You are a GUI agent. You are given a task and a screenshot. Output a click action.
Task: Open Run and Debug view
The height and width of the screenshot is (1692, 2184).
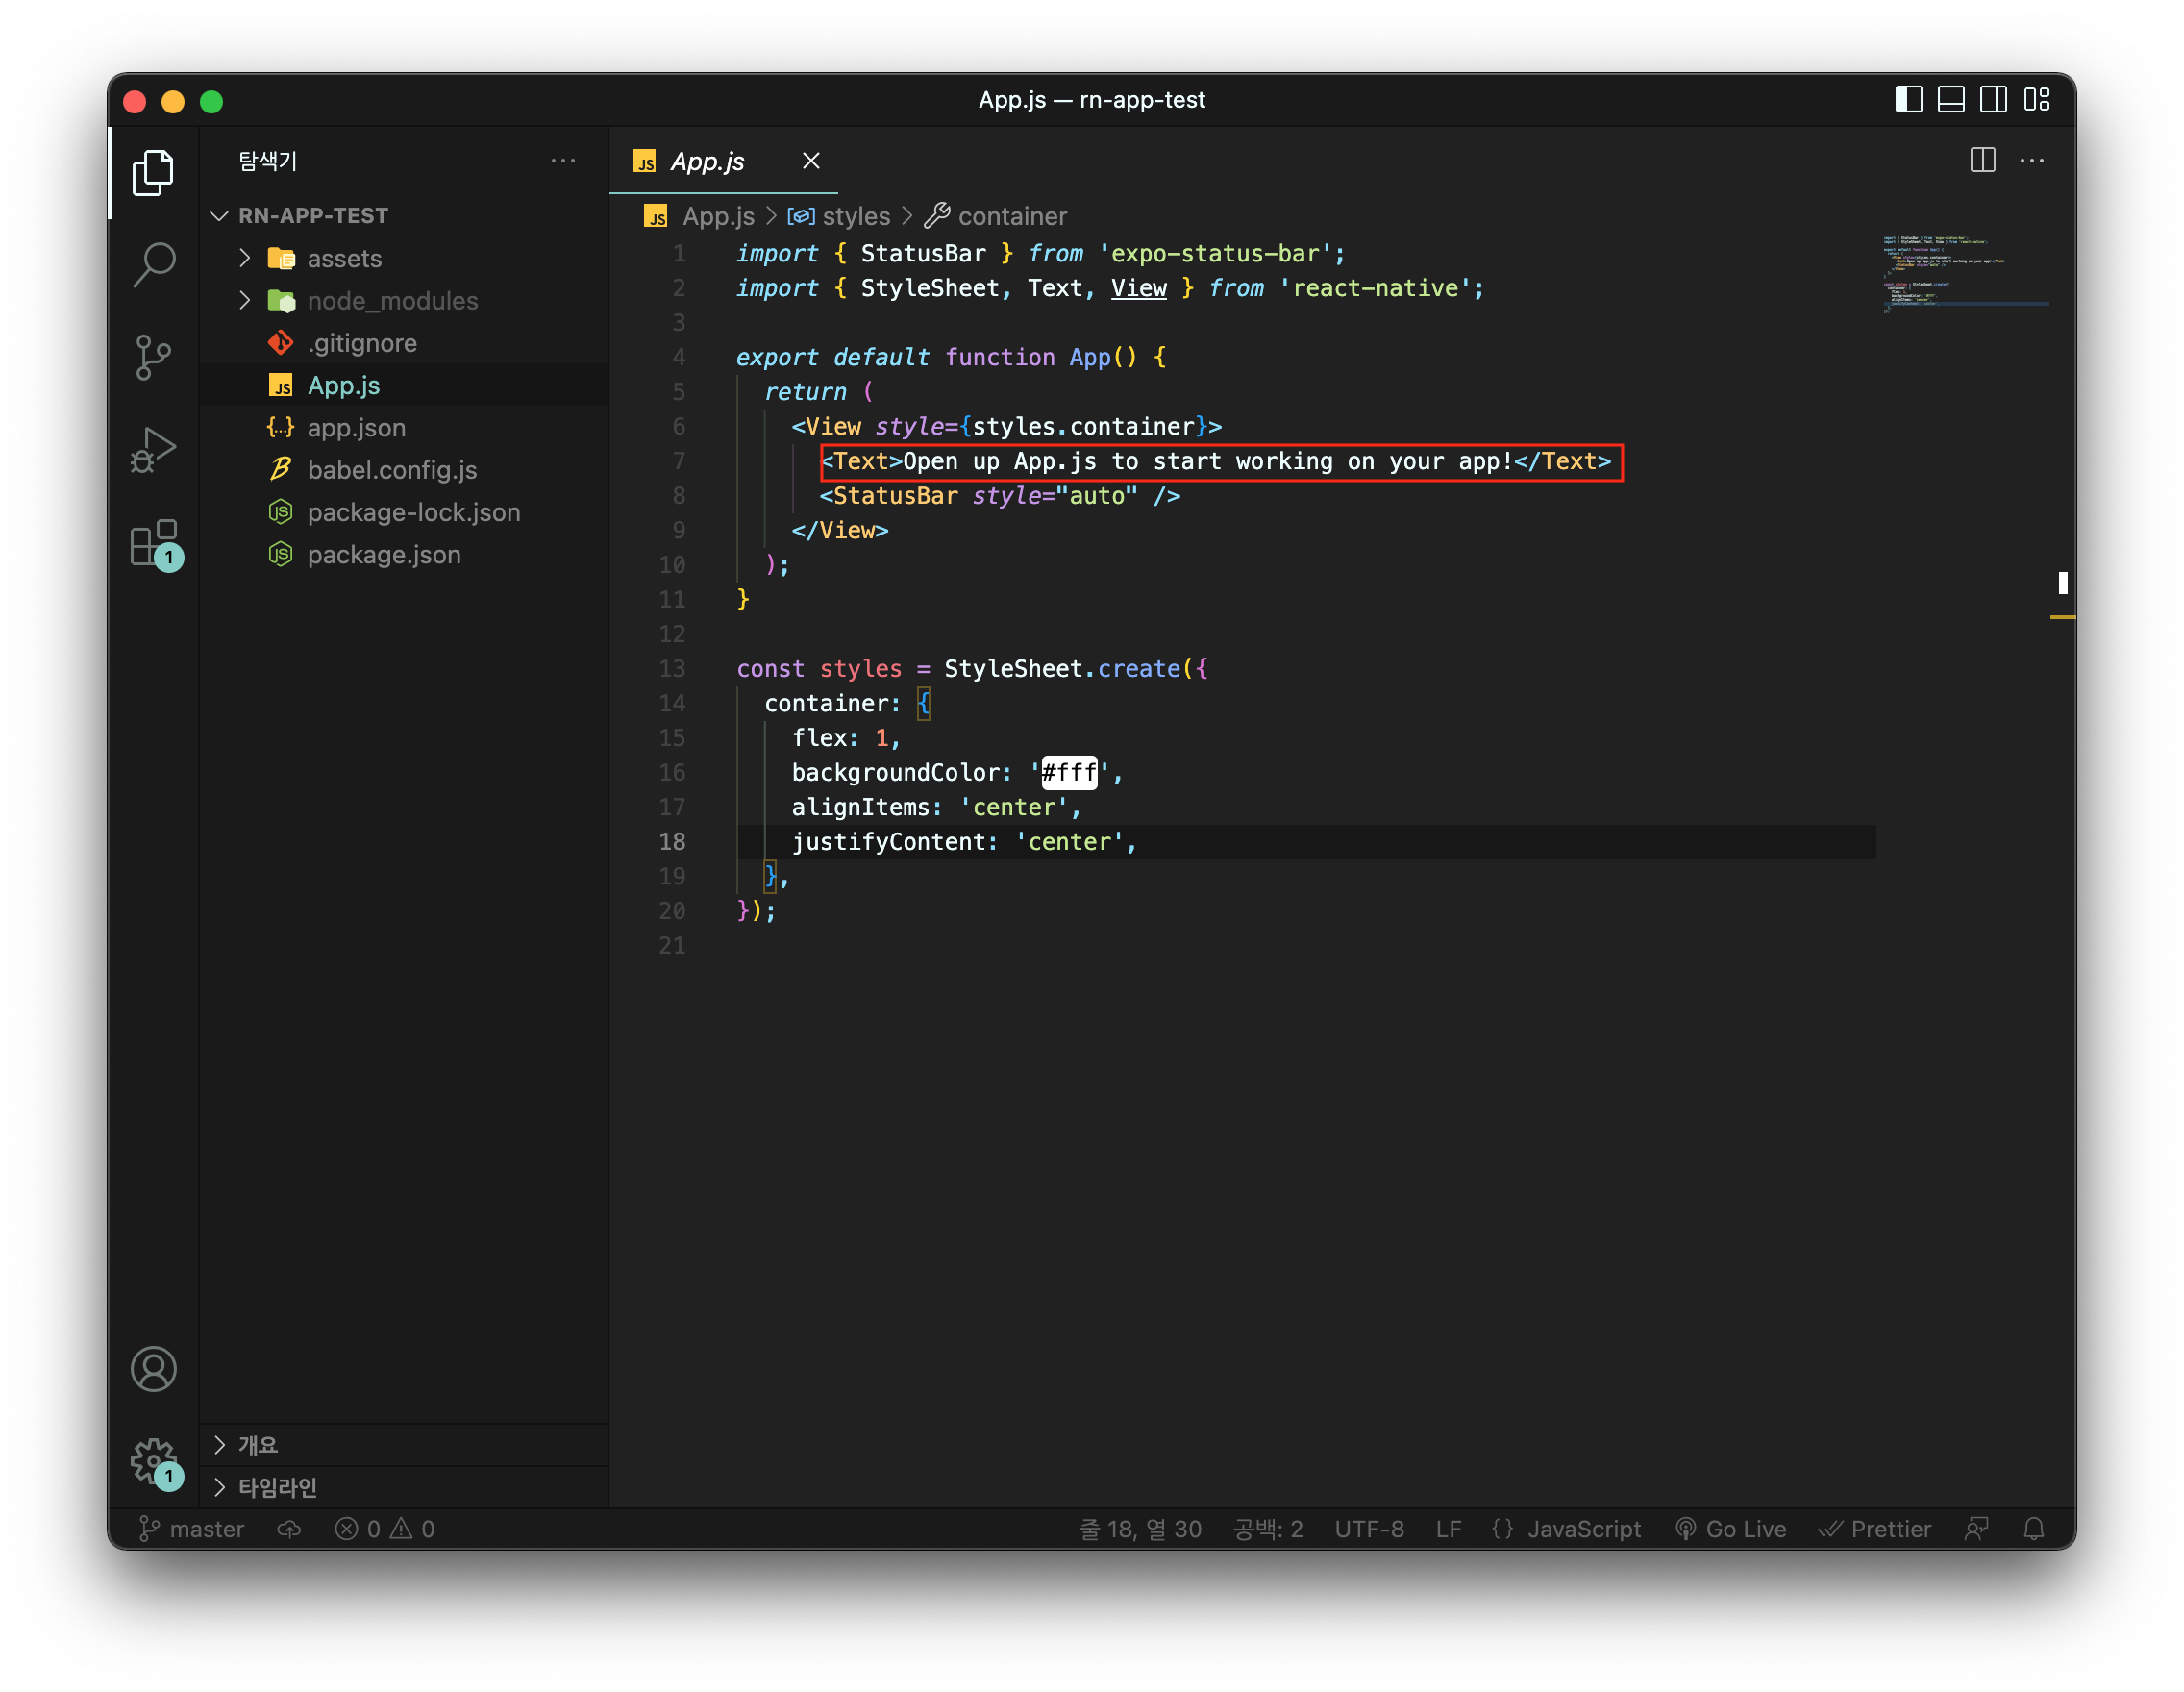coord(154,450)
